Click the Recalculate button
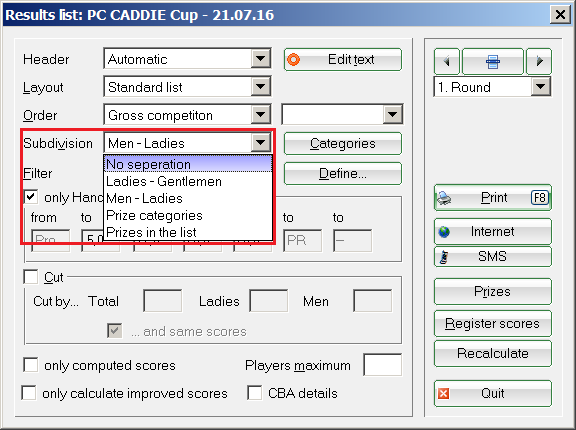The image size is (576, 430). [493, 353]
